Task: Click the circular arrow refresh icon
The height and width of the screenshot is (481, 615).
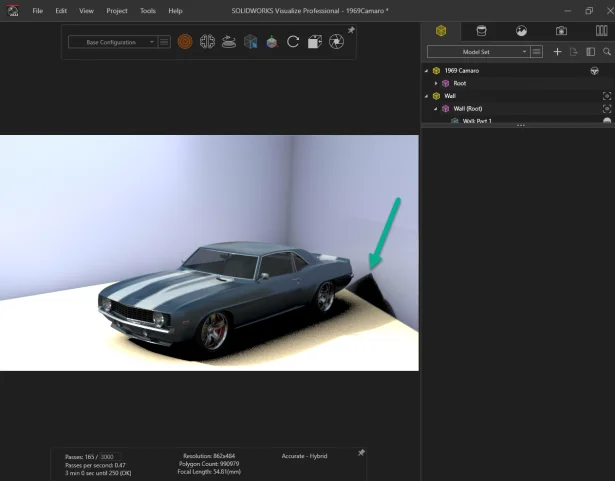Action: tap(293, 42)
